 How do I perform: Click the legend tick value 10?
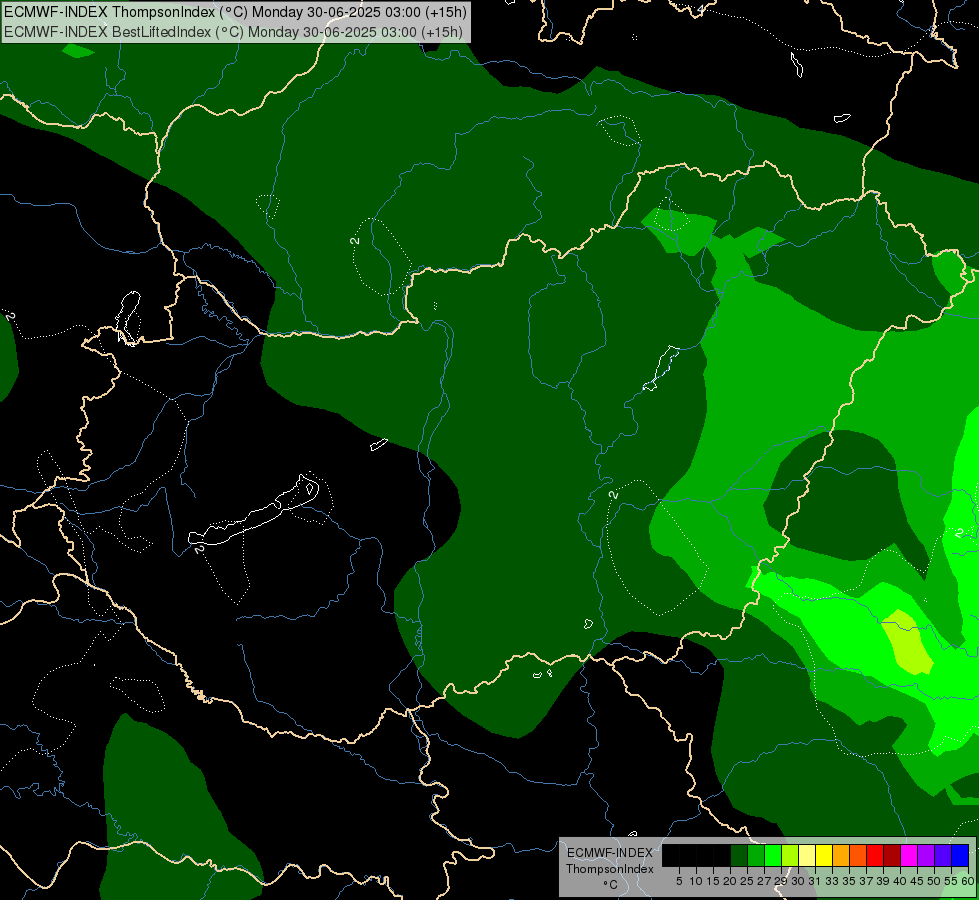pyautogui.click(x=696, y=881)
